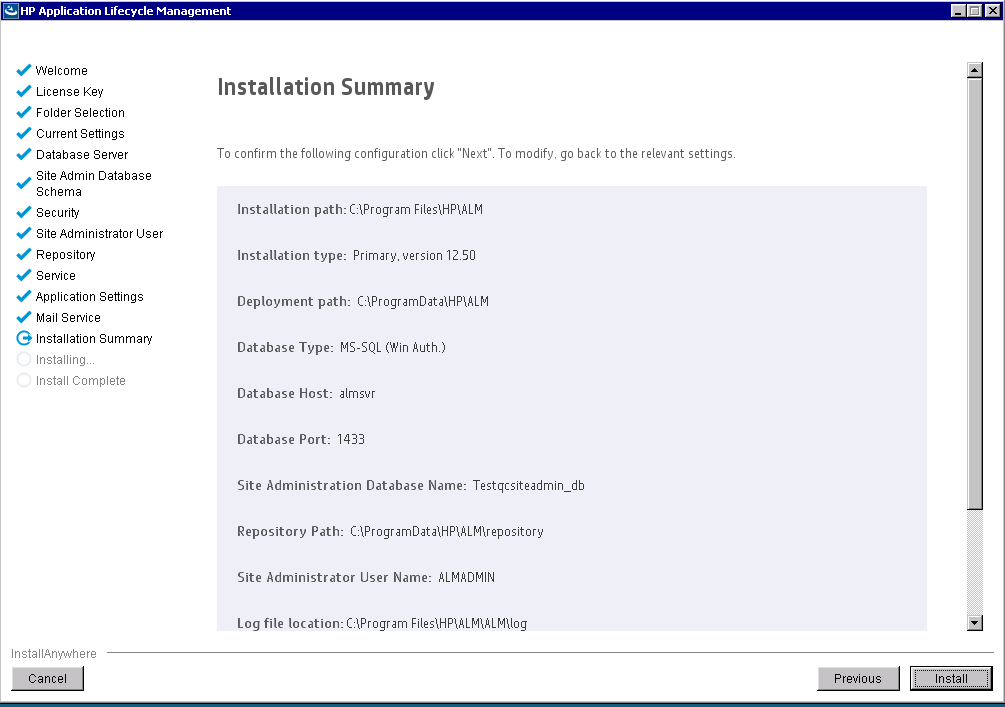The width and height of the screenshot is (1005, 707).
Task: Select the Security step label
Action: (58, 213)
